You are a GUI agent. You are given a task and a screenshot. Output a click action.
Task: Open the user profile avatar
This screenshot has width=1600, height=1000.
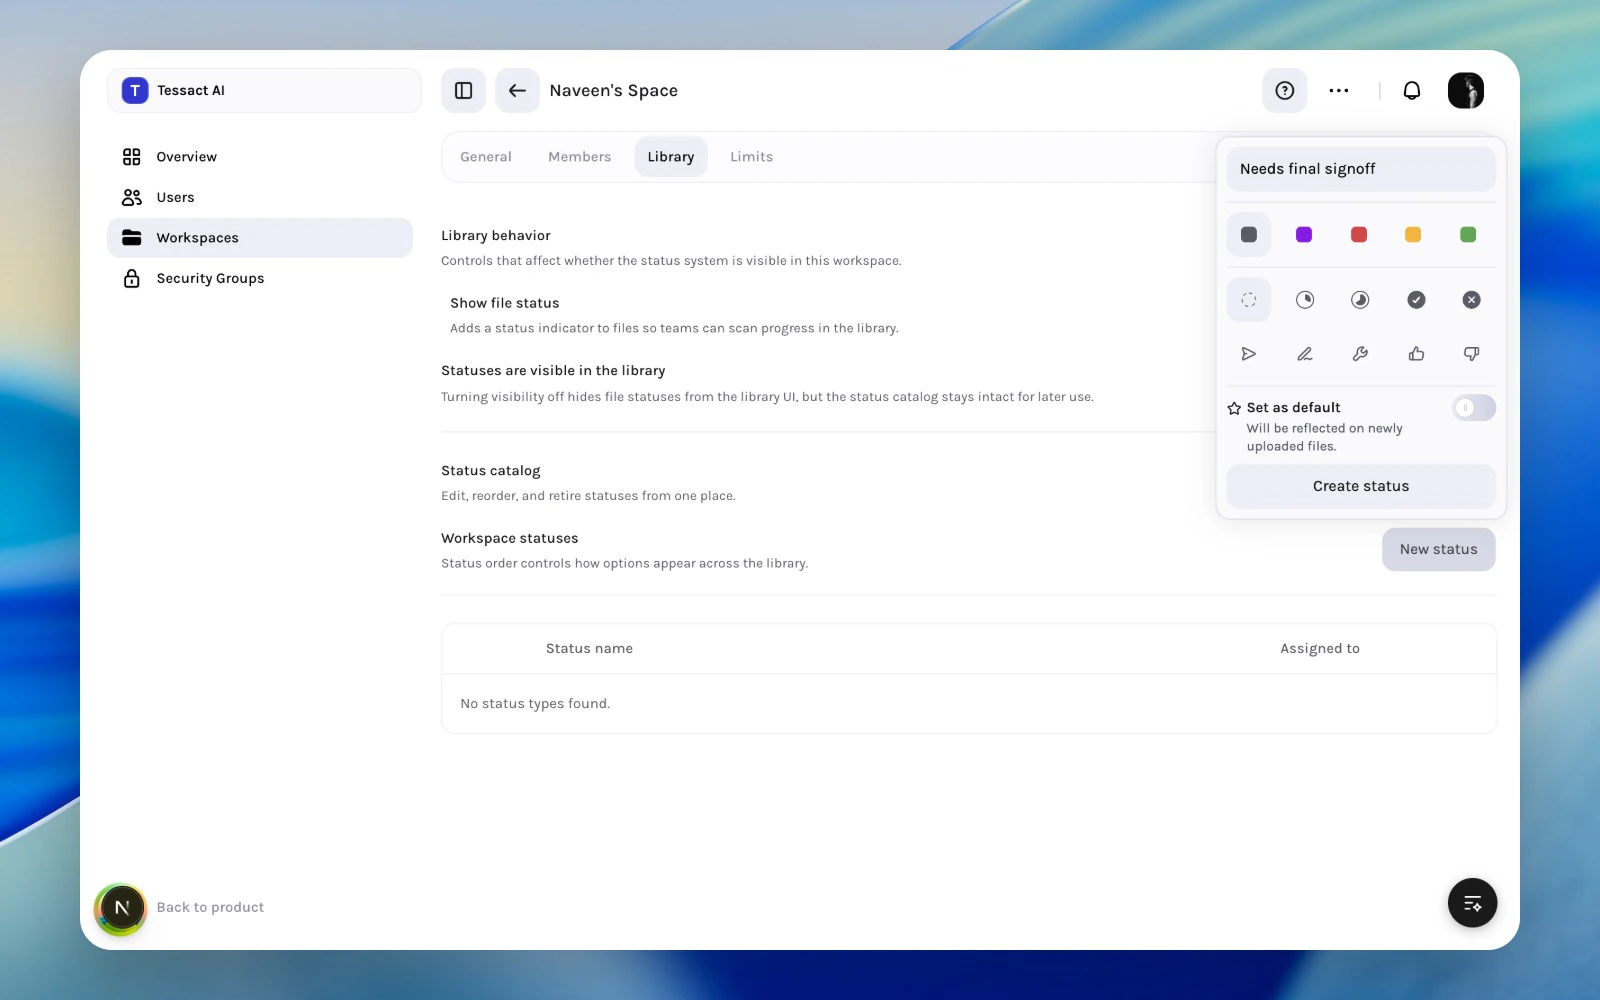click(1466, 91)
